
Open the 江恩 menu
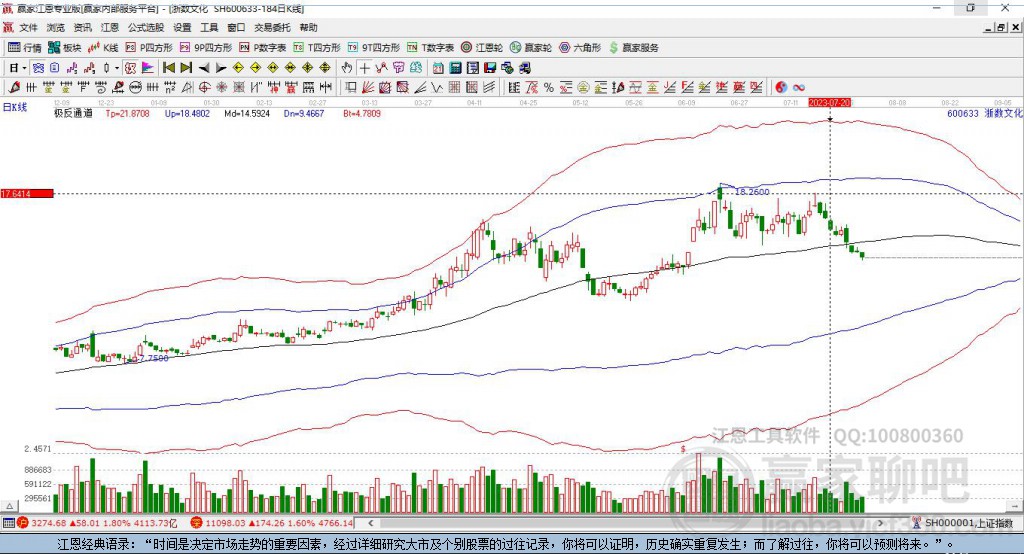pos(110,27)
